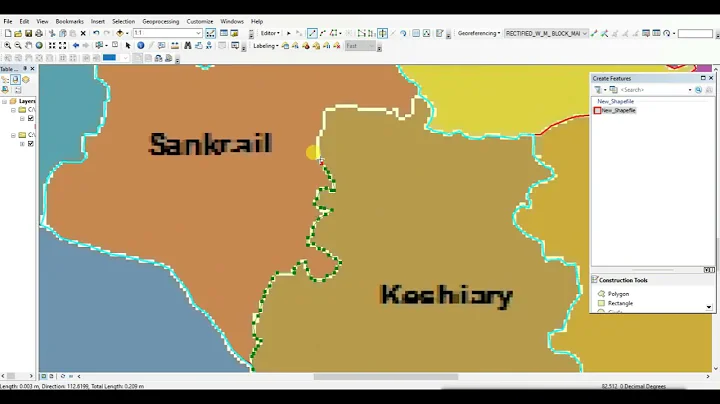Toggle first layer visibility checkbox
720x404 pixels.
pos(31,118)
